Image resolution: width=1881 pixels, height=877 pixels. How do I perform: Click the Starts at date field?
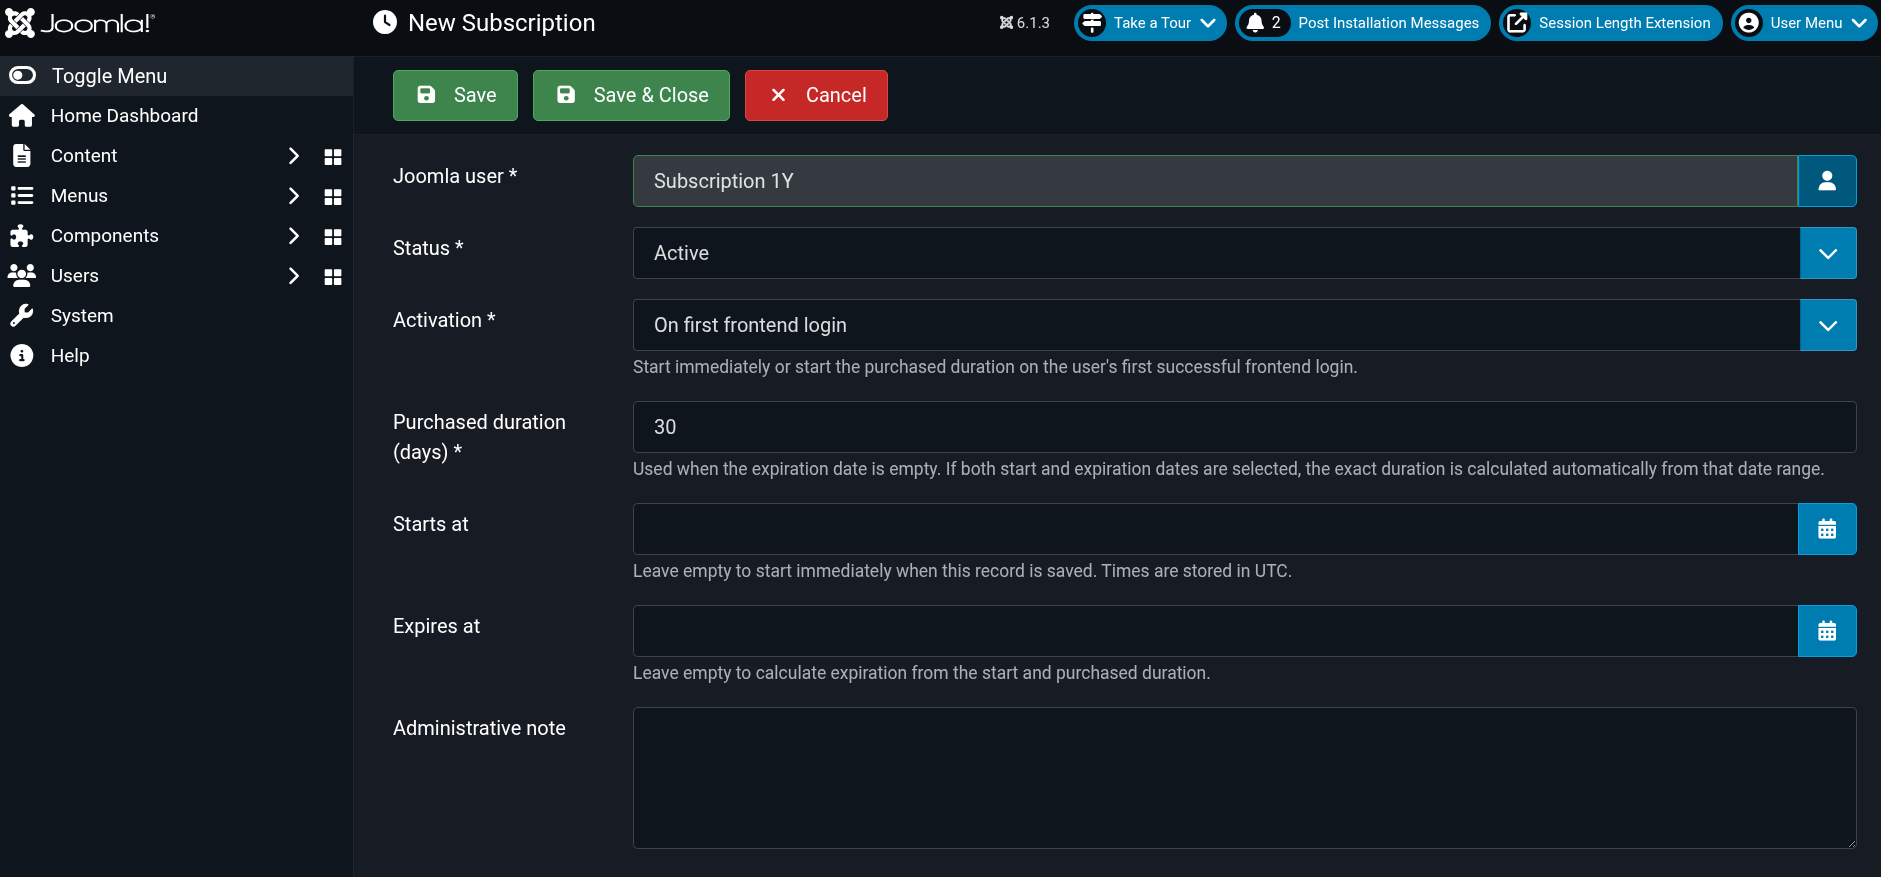[x=1215, y=529]
